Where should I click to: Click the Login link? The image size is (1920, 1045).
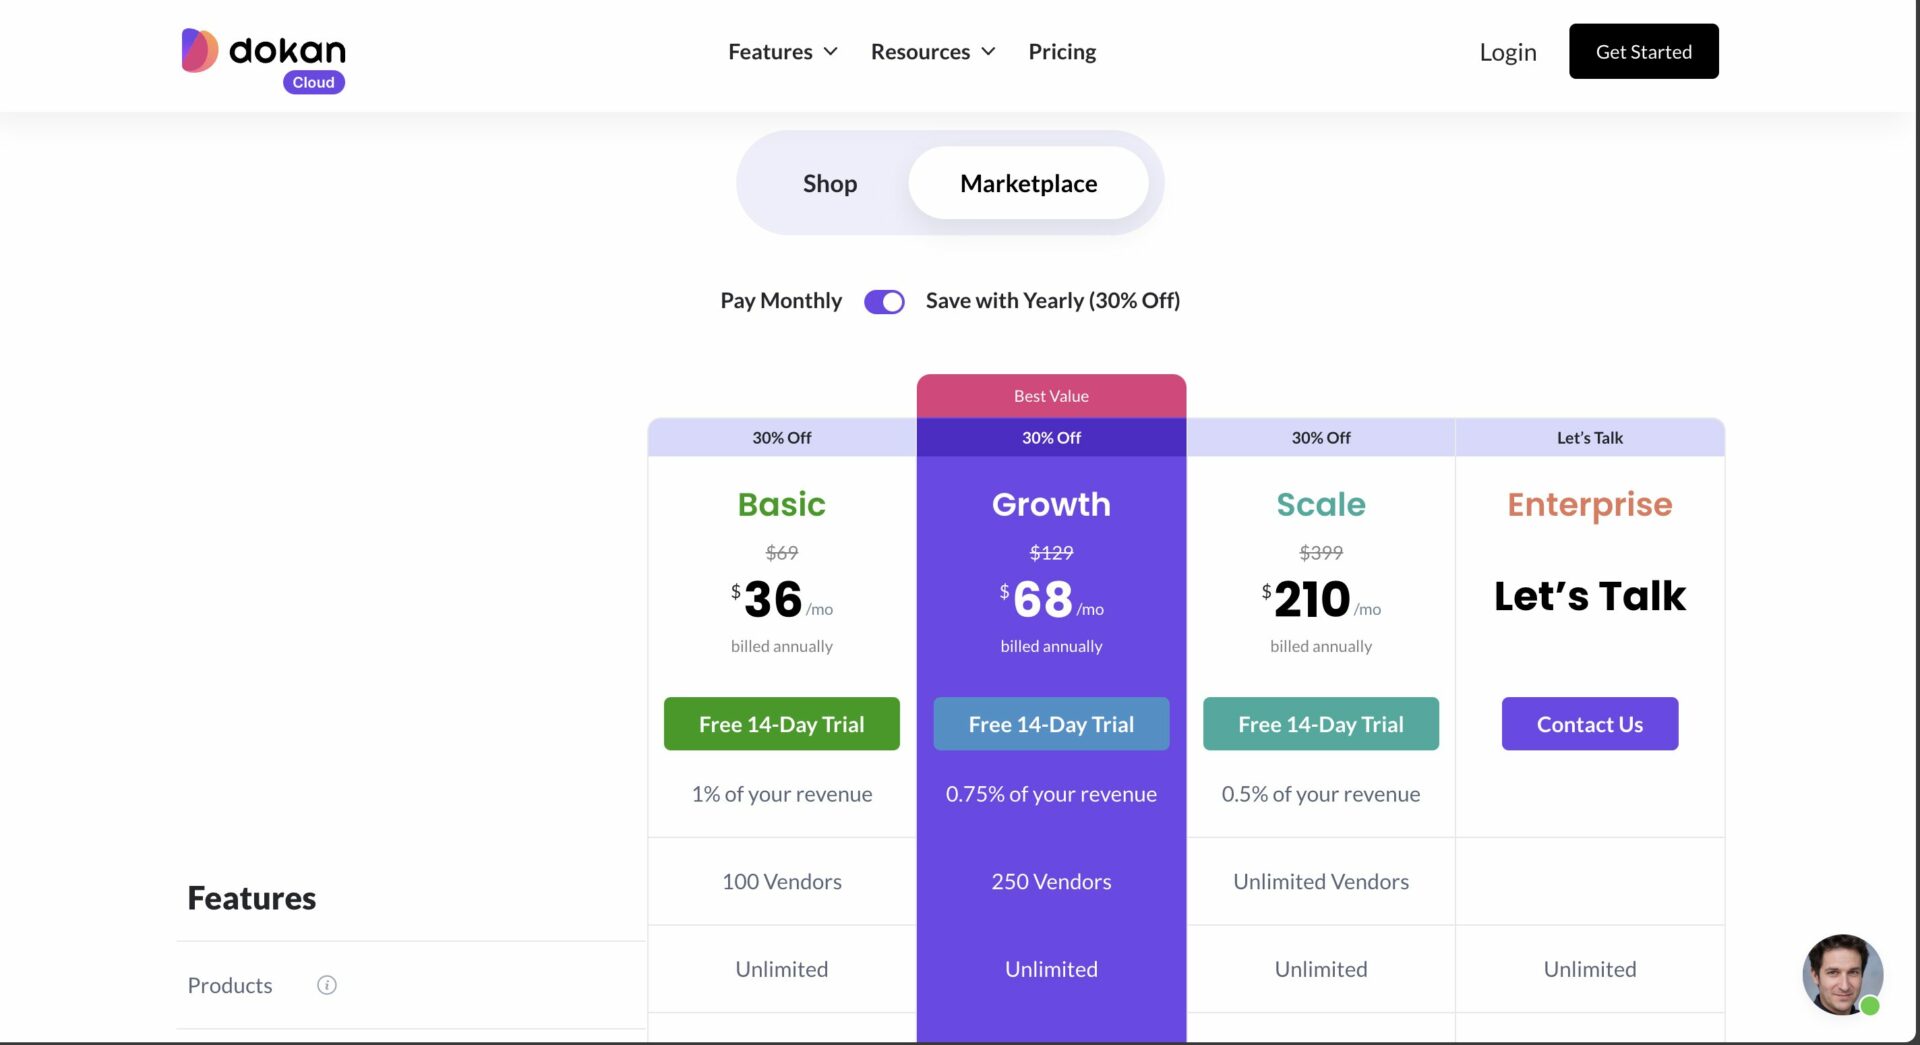click(x=1508, y=52)
